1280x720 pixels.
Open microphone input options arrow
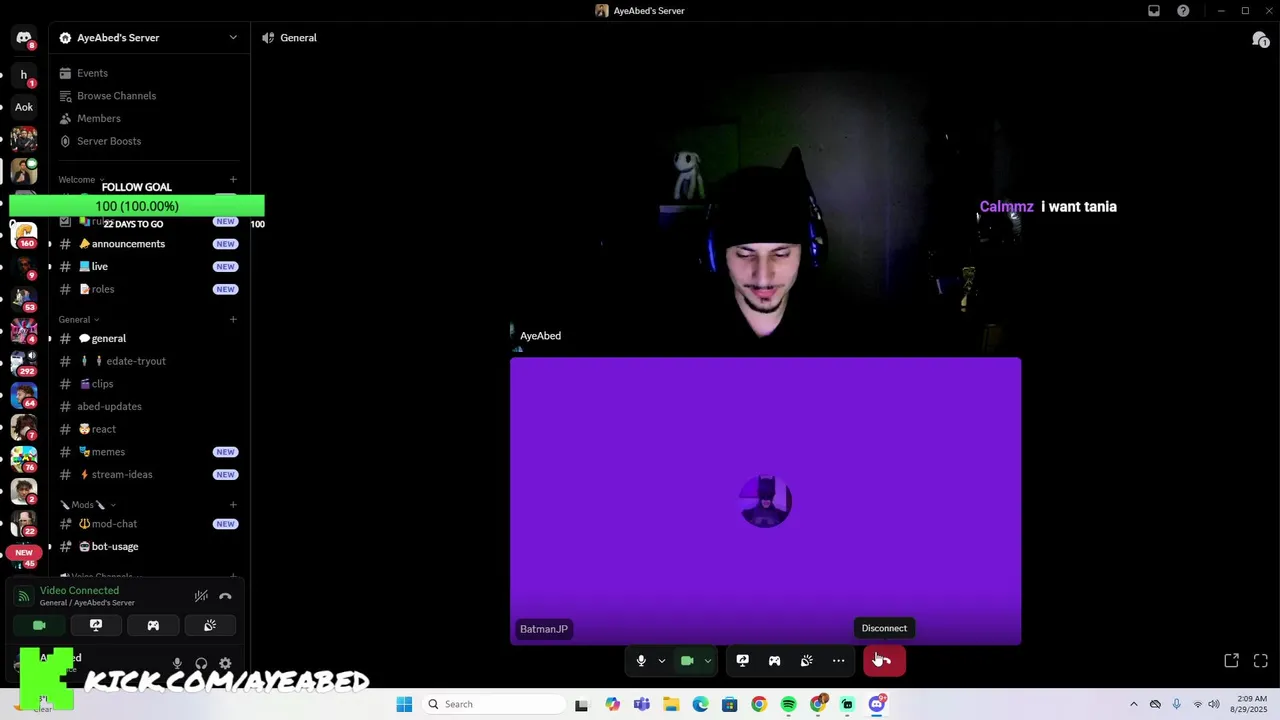point(661,661)
